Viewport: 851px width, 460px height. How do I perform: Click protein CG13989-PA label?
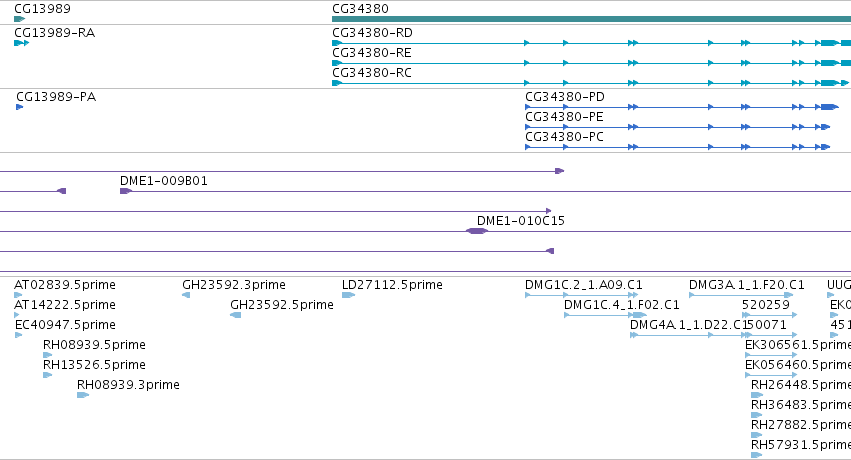56,97
